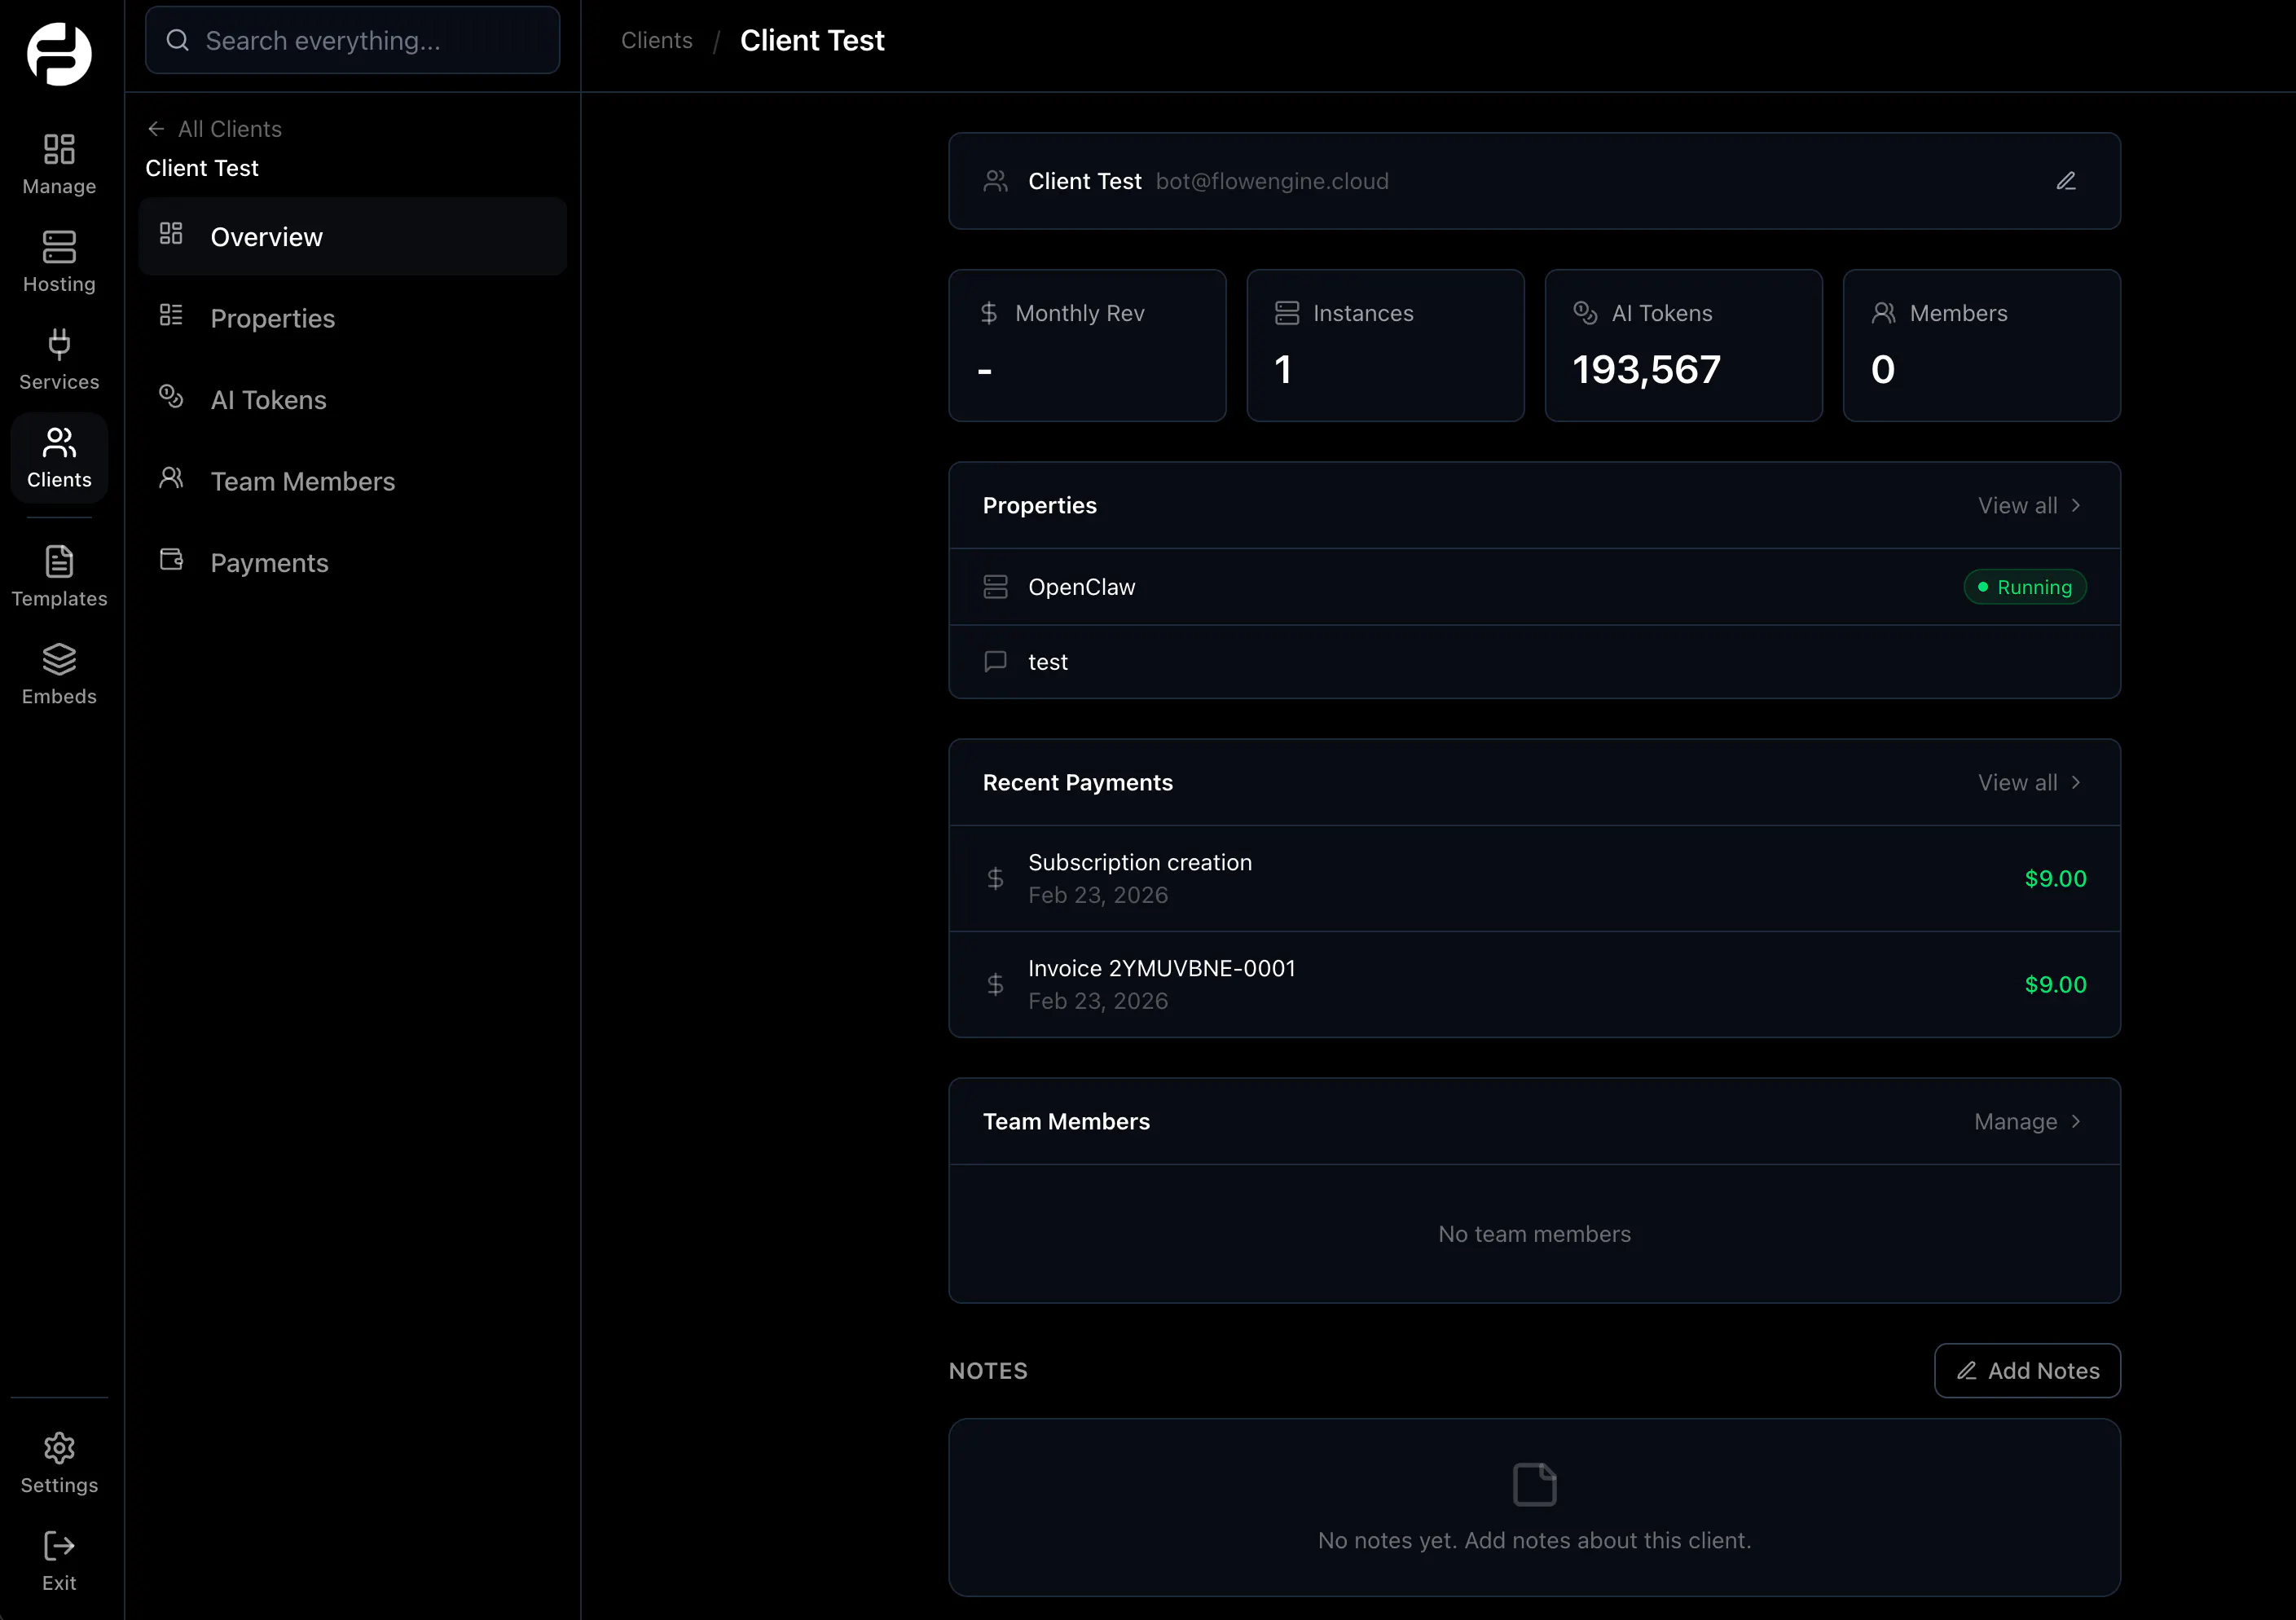Click the dollar icon of Invoice 2YMUVBNE-0001
2296x1620 pixels.
[995, 984]
